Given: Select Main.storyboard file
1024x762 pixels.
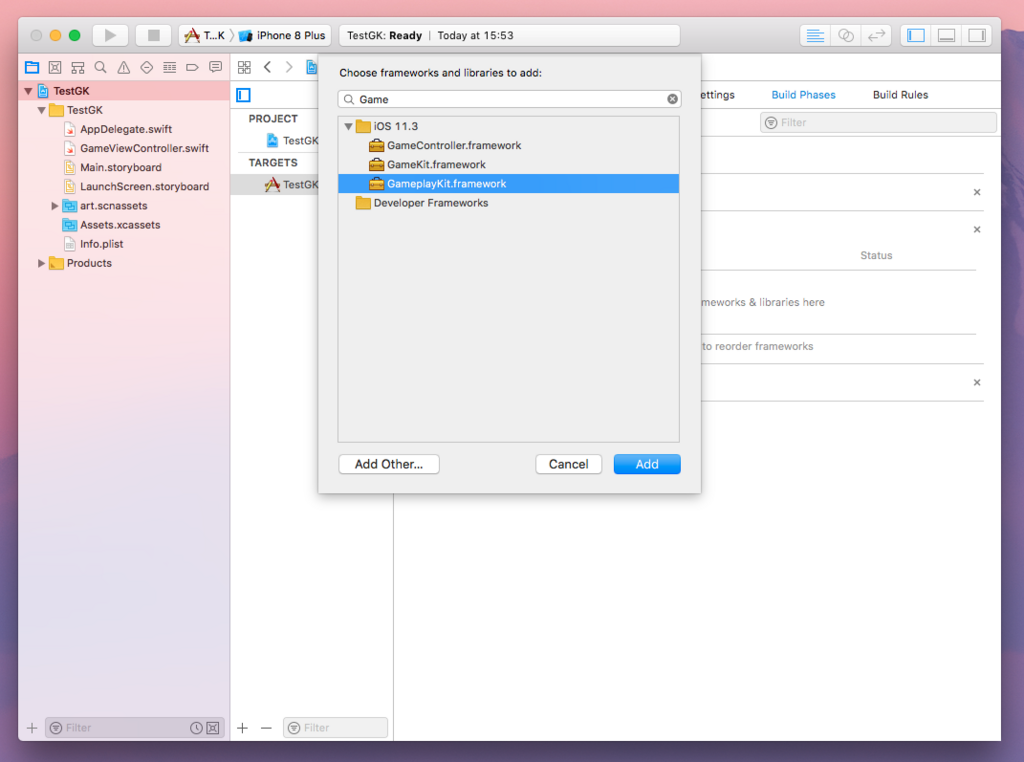Looking at the screenshot, I should [120, 167].
